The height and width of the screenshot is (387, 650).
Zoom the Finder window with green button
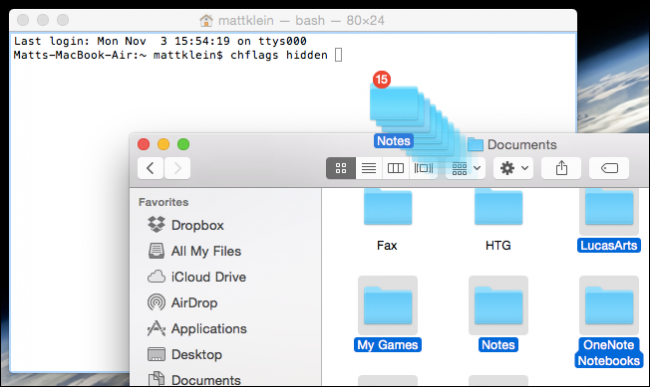coord(183,144)
